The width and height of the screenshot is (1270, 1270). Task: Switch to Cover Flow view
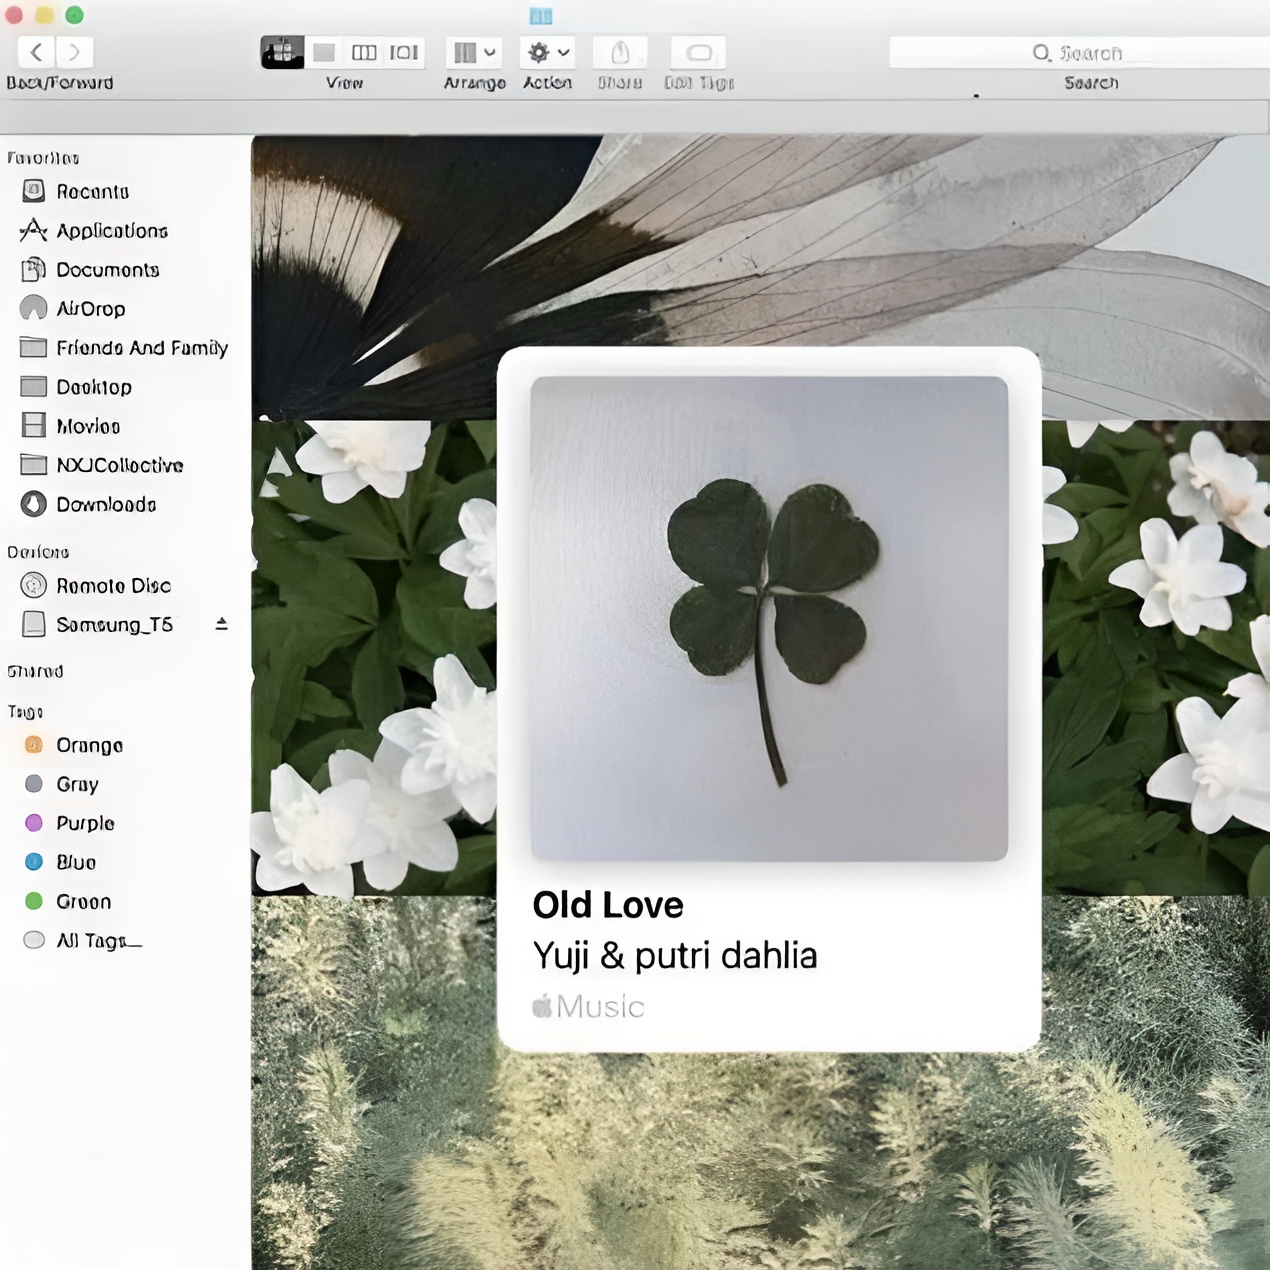coord(404,52)
